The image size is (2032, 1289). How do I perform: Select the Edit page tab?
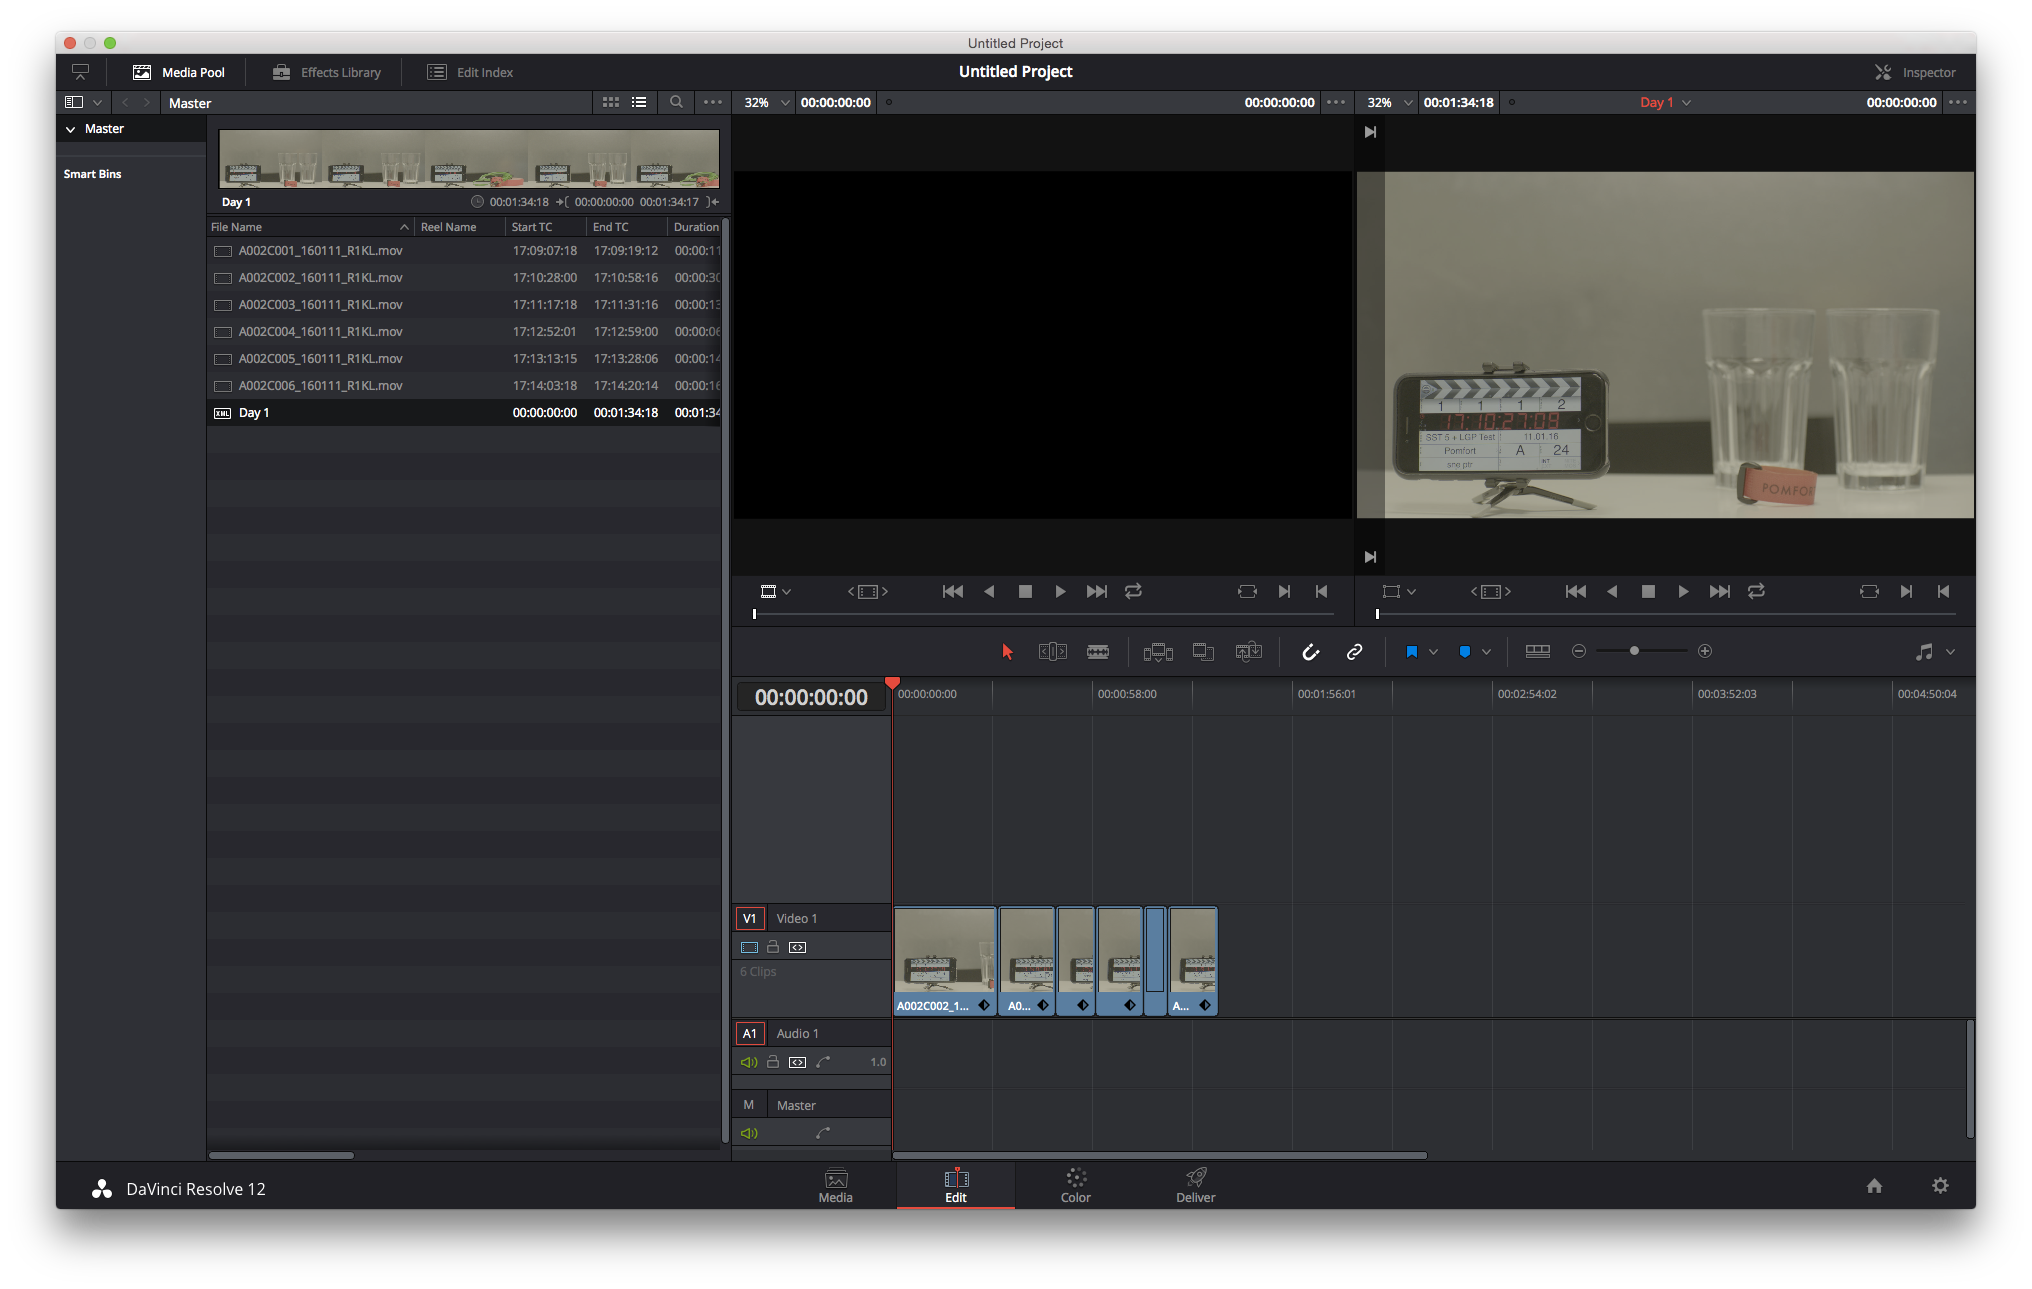(956, 1186)
